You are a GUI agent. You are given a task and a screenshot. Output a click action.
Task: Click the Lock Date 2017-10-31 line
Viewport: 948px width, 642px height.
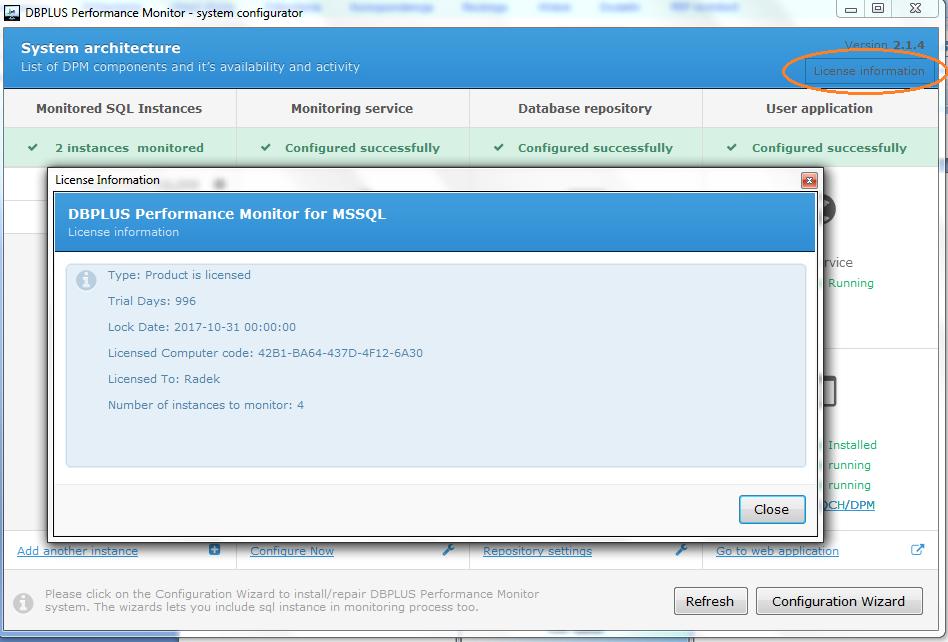(x=202, y=327)
